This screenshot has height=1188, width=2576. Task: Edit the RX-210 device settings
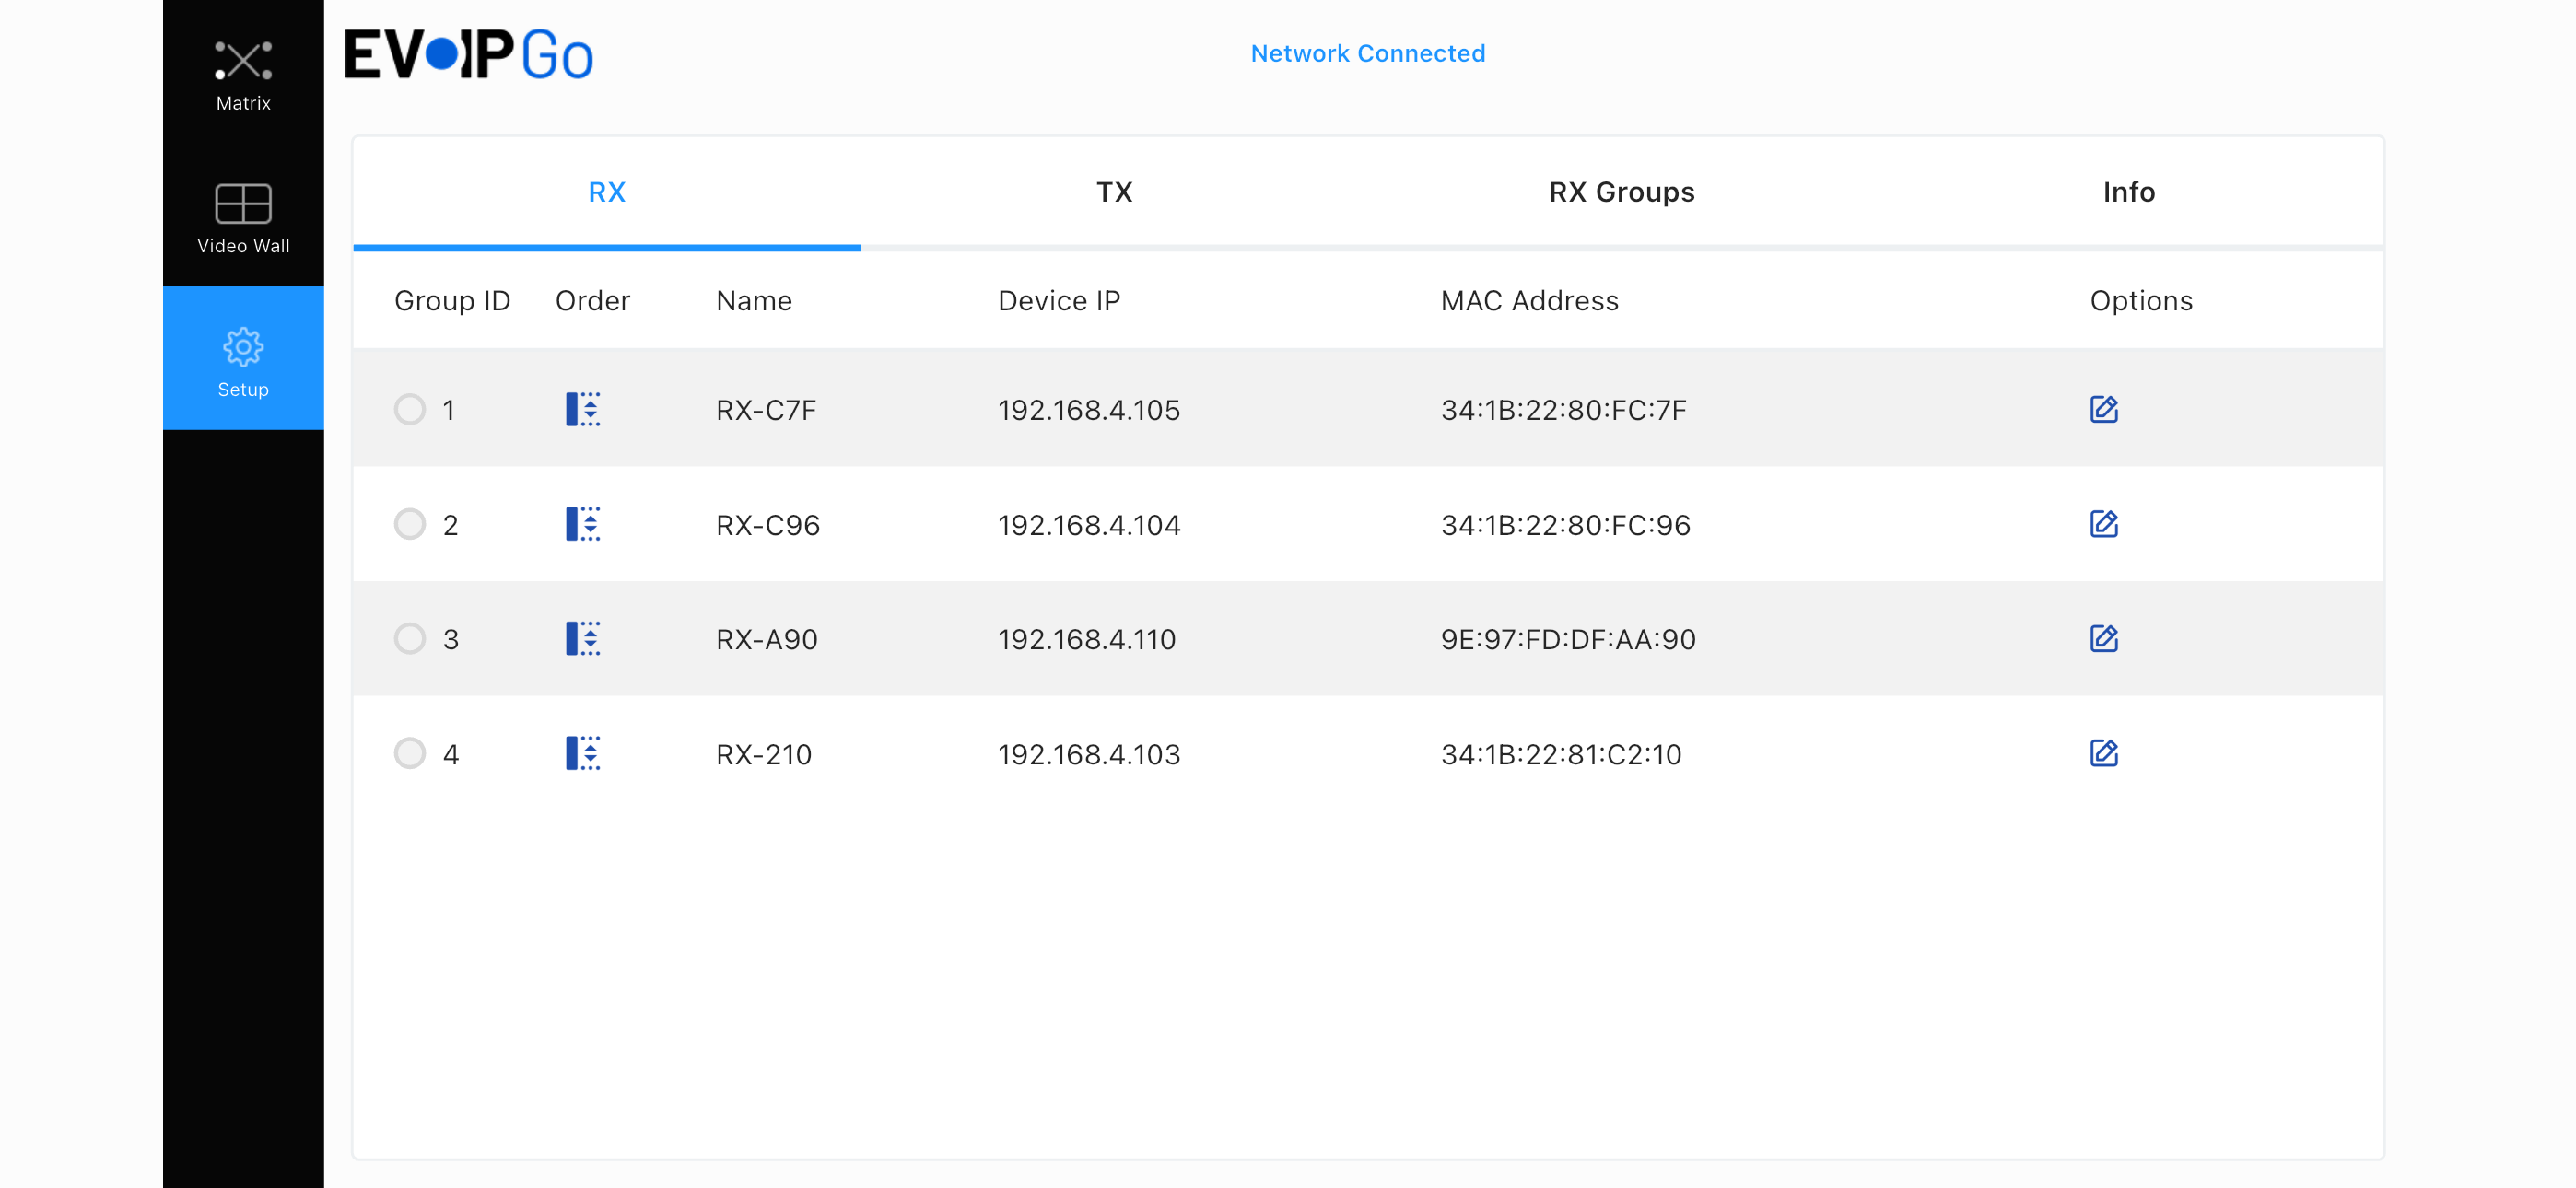pyautogui.click(x=2104, y=753)
